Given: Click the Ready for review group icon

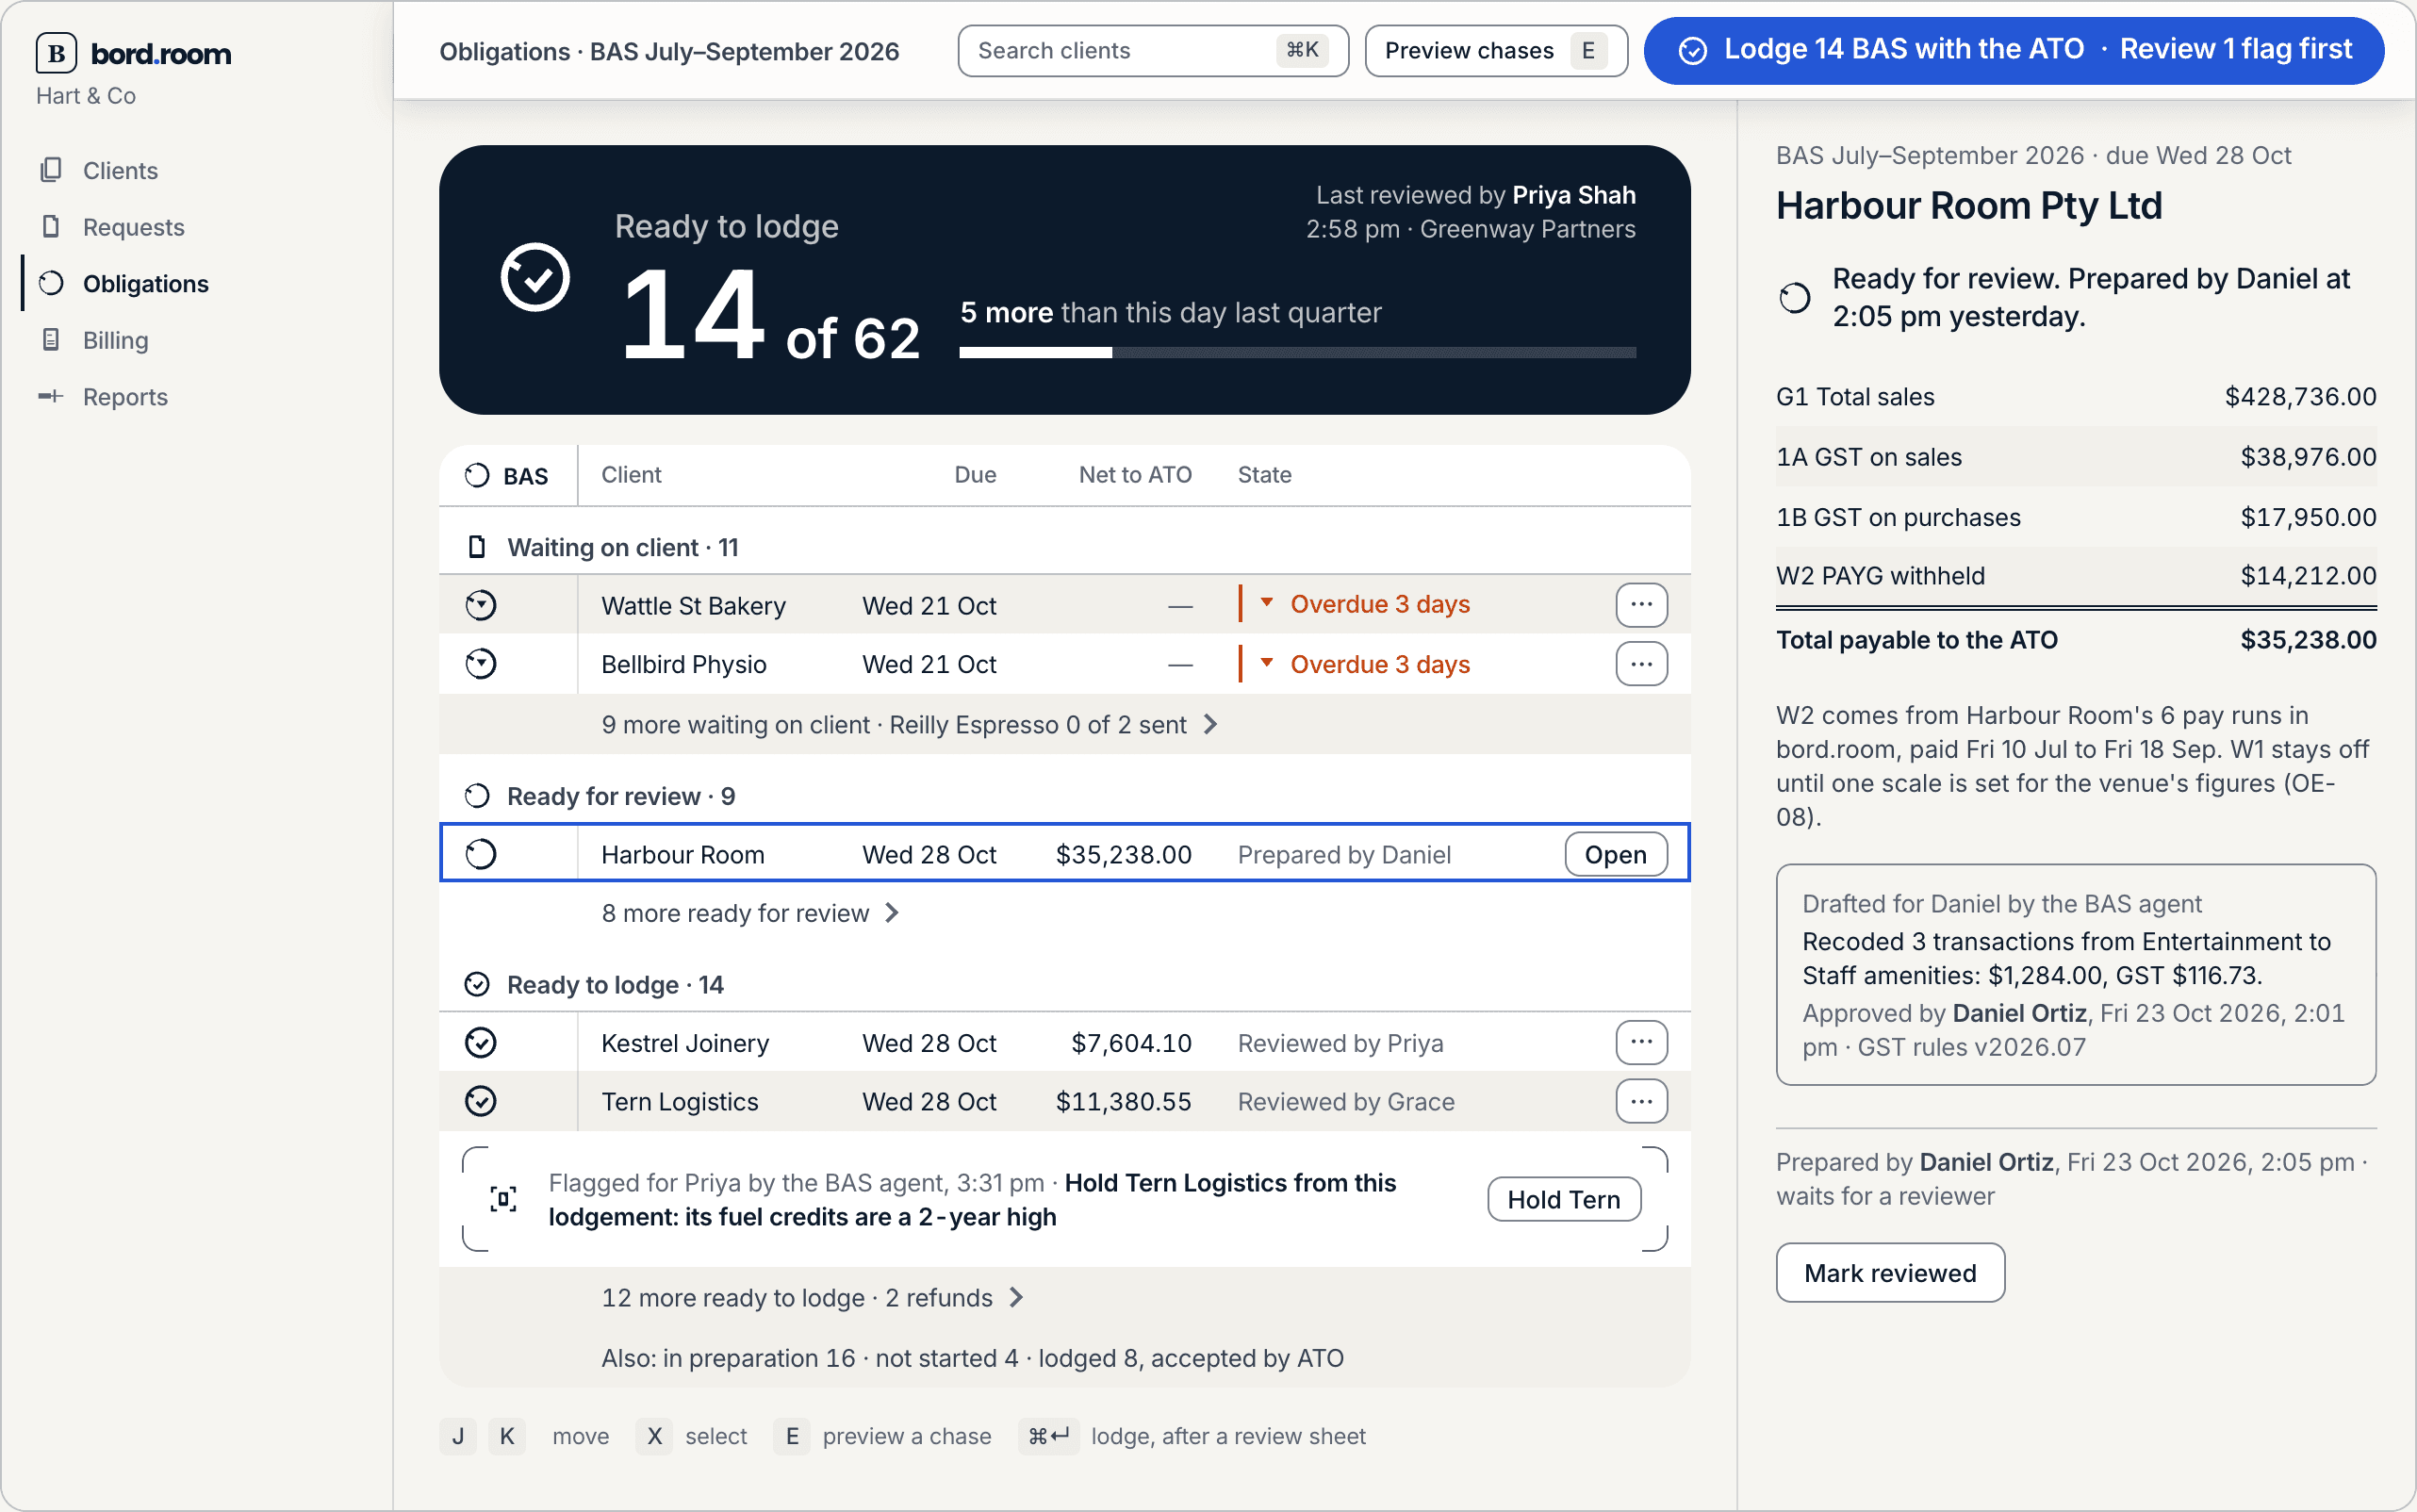Looking at the screenshot, I should pyautogui.click(x=477, y=796).
